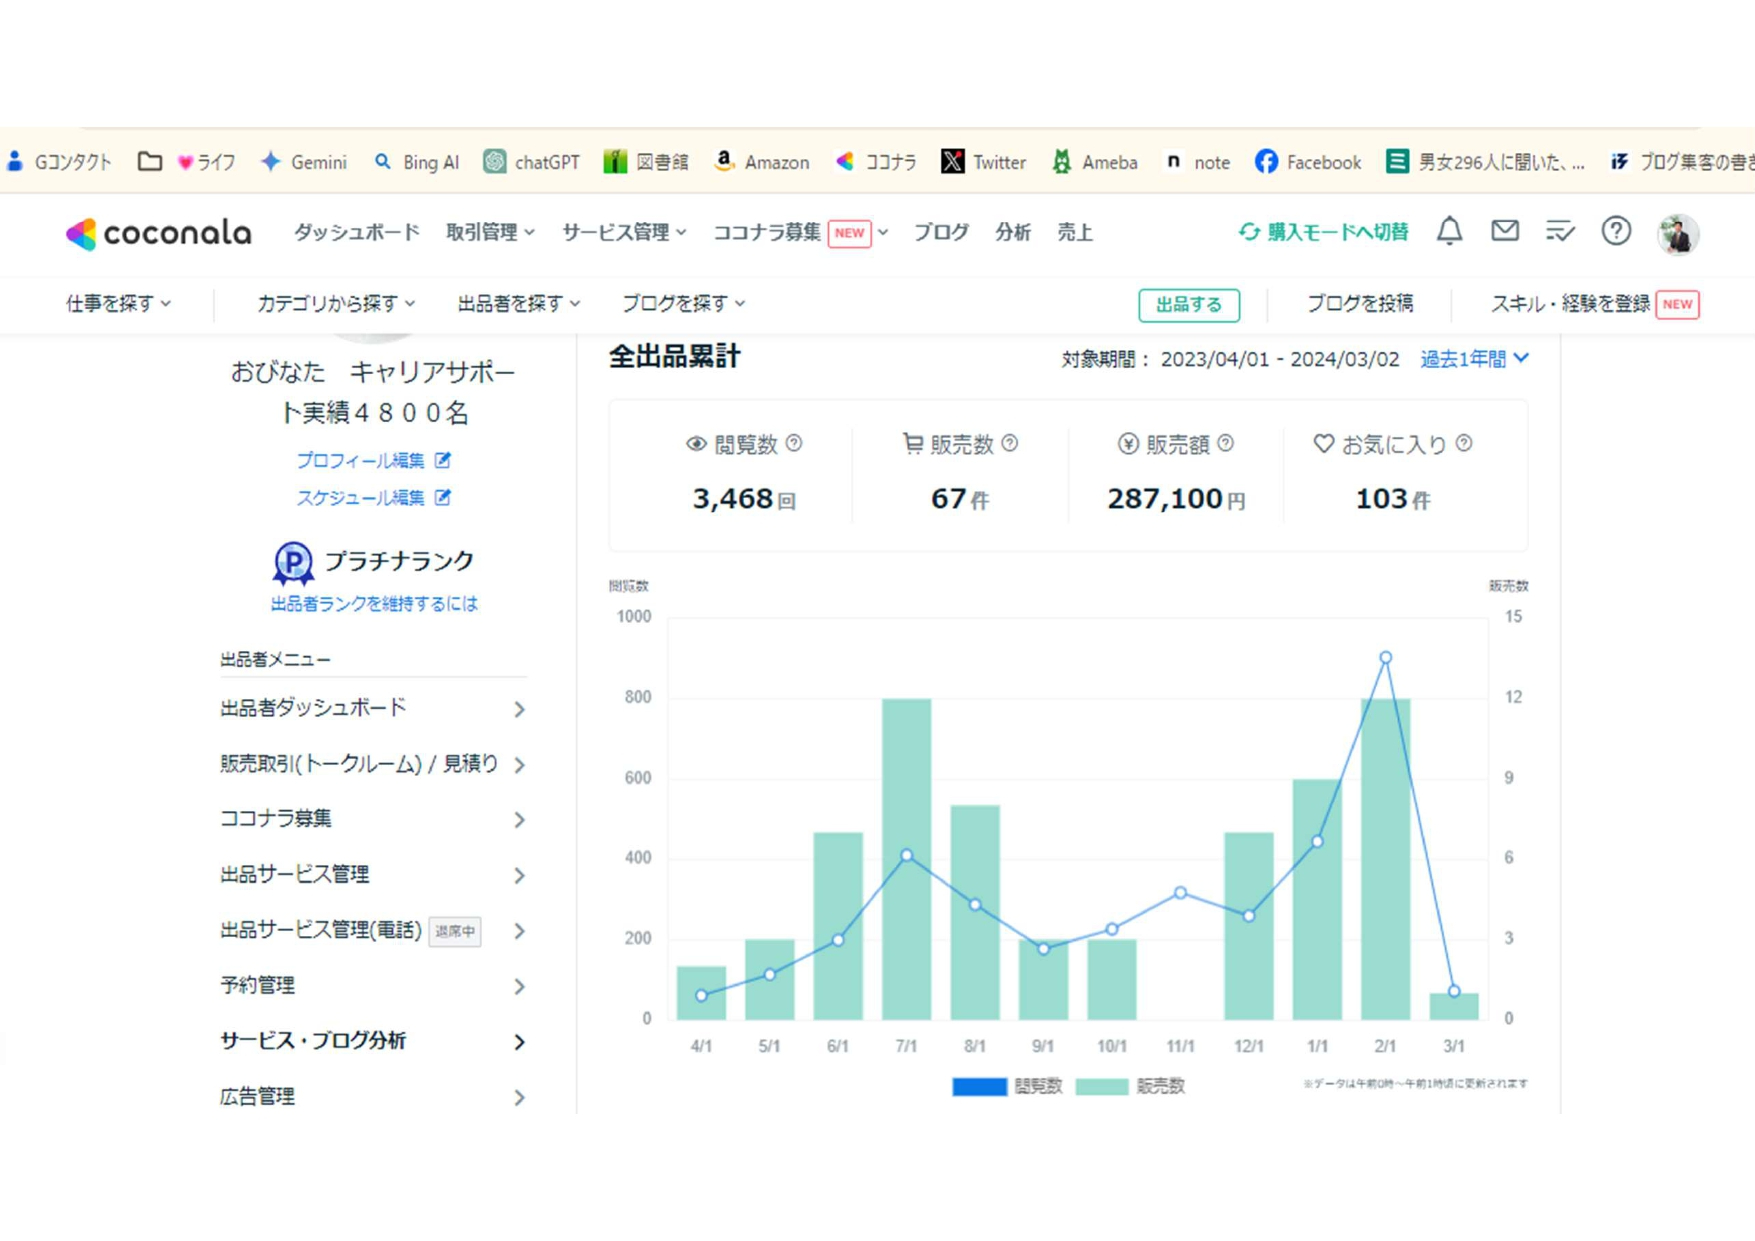Click the help icon beside 閲覧数
The width and height of the screenshot is (1755, 1241).
(794, 443)
